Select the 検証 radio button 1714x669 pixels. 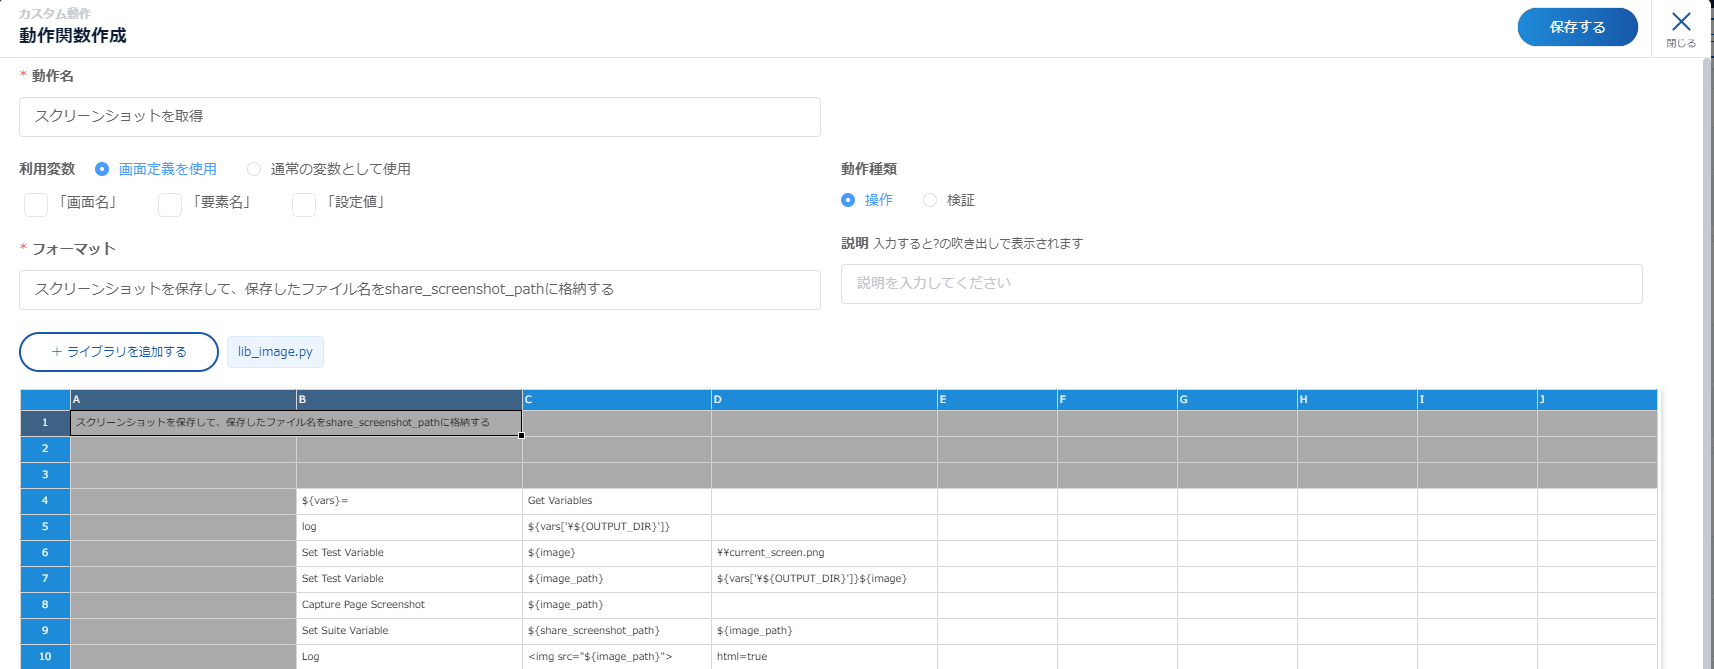[930, 200]
